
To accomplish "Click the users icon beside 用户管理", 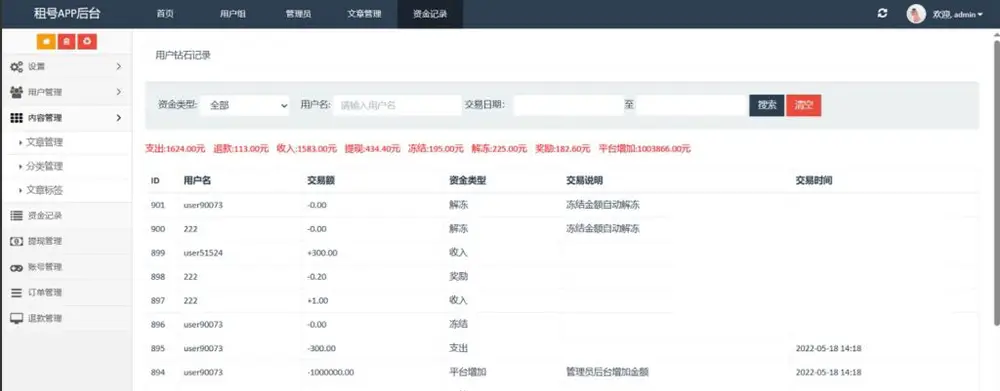I will point(17,92).
